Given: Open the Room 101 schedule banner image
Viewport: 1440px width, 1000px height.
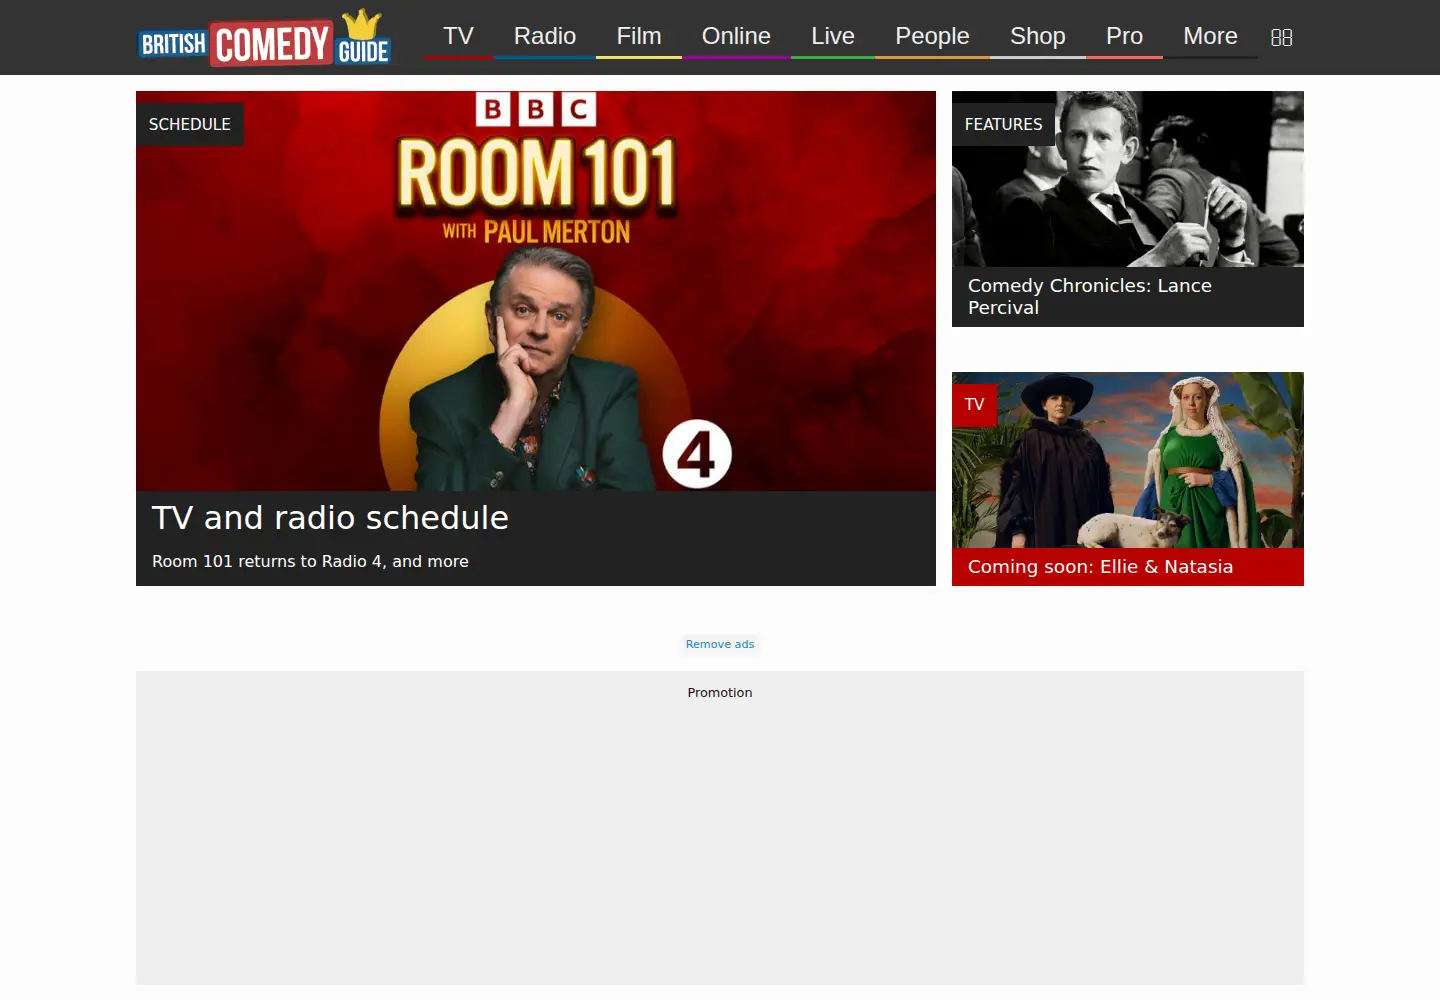Looking at the screenshot, I should point(536,291).
